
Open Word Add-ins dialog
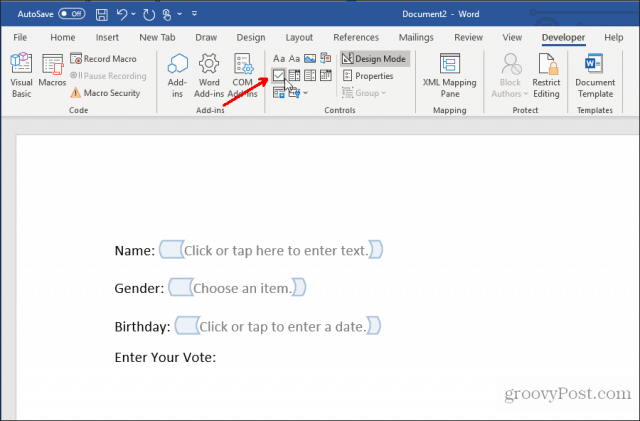click(x=209, y=76)
